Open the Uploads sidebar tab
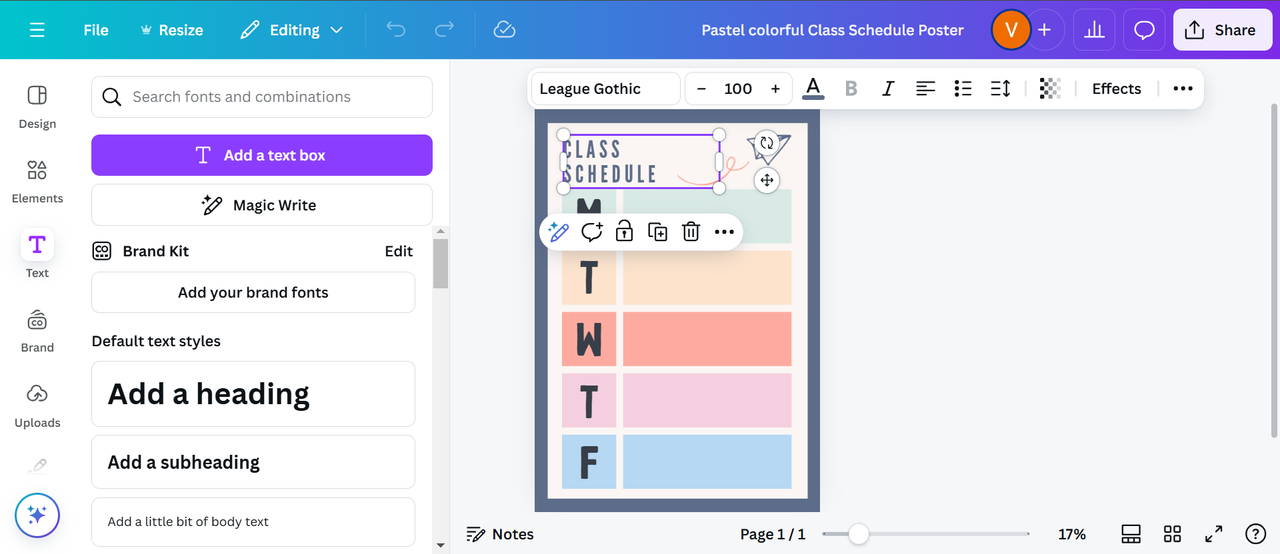1280x554 pixels. [37, 405]
